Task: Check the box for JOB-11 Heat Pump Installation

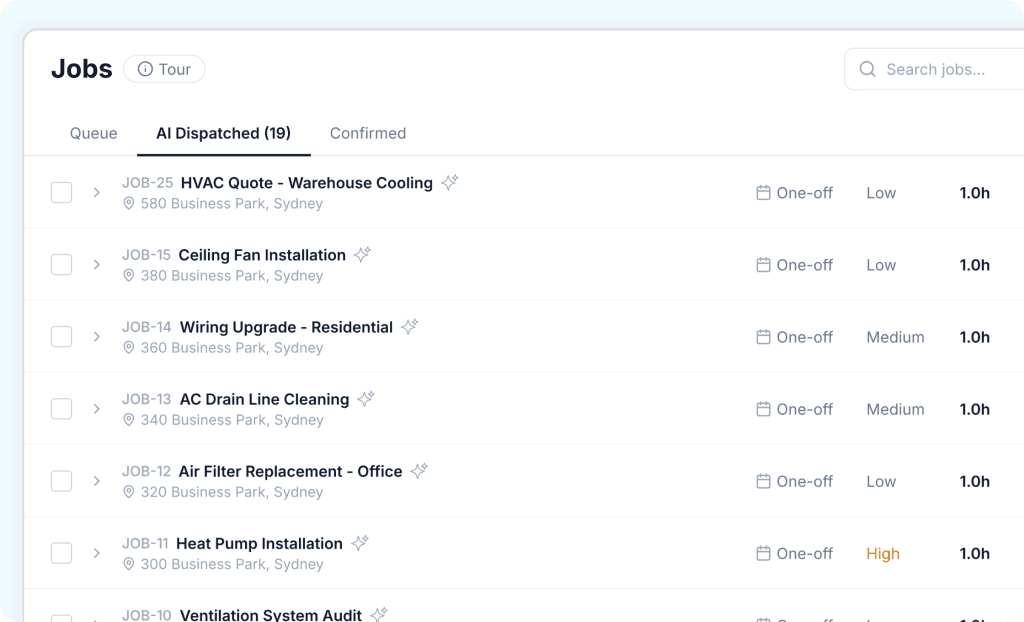Action: pos(61,553)
